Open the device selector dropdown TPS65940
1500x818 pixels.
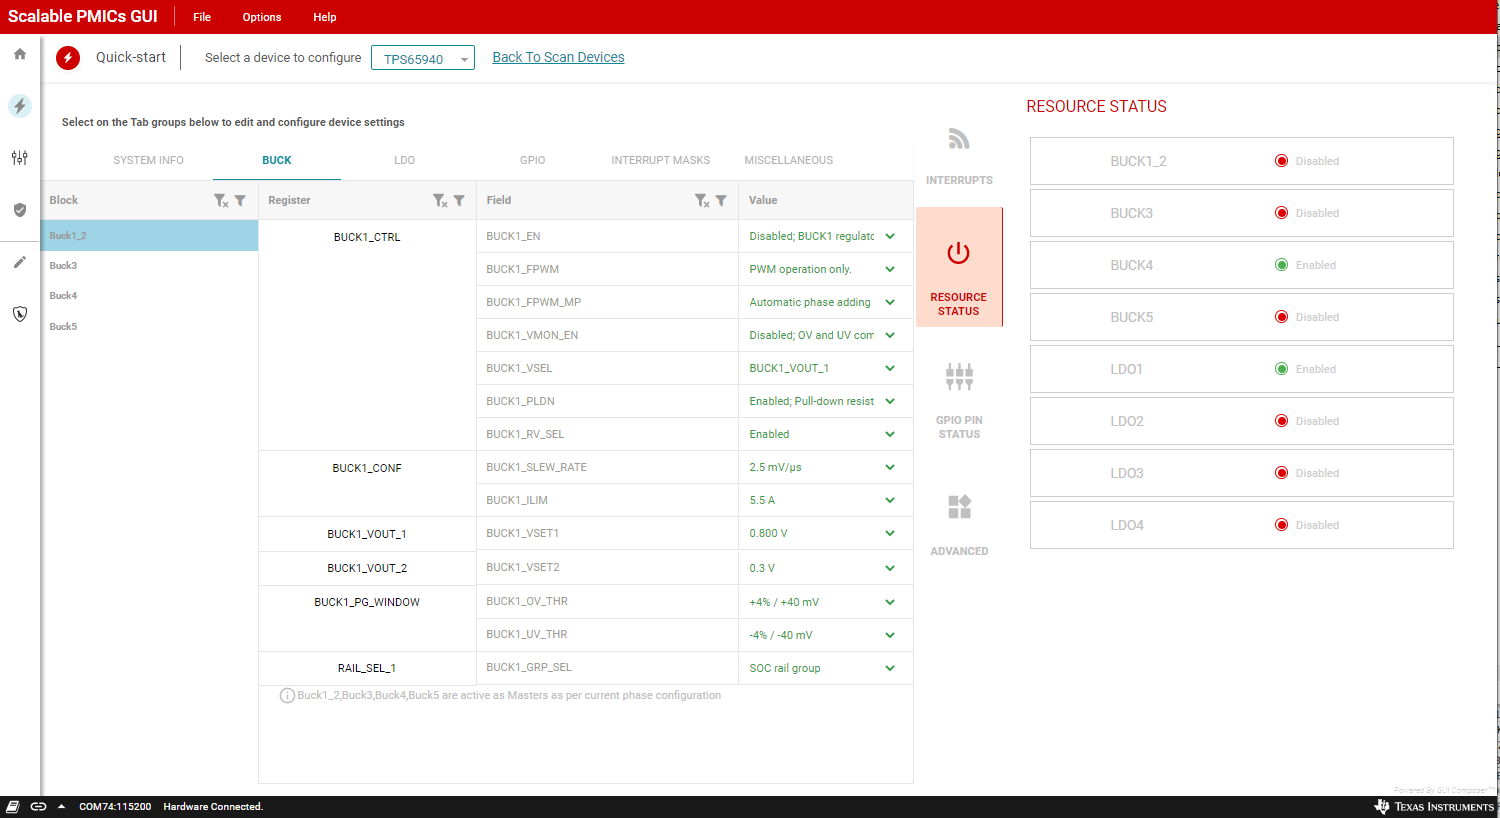(422, 59)
